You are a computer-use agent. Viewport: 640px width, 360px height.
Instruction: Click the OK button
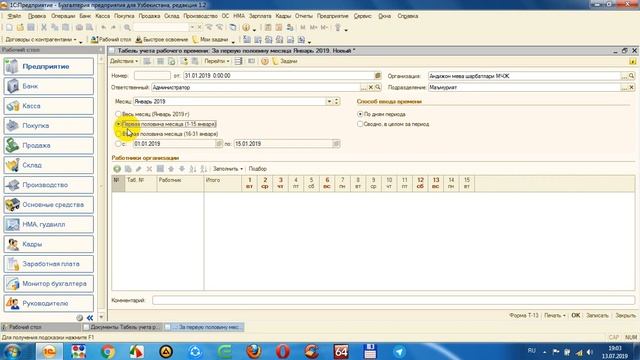(576, 316)
